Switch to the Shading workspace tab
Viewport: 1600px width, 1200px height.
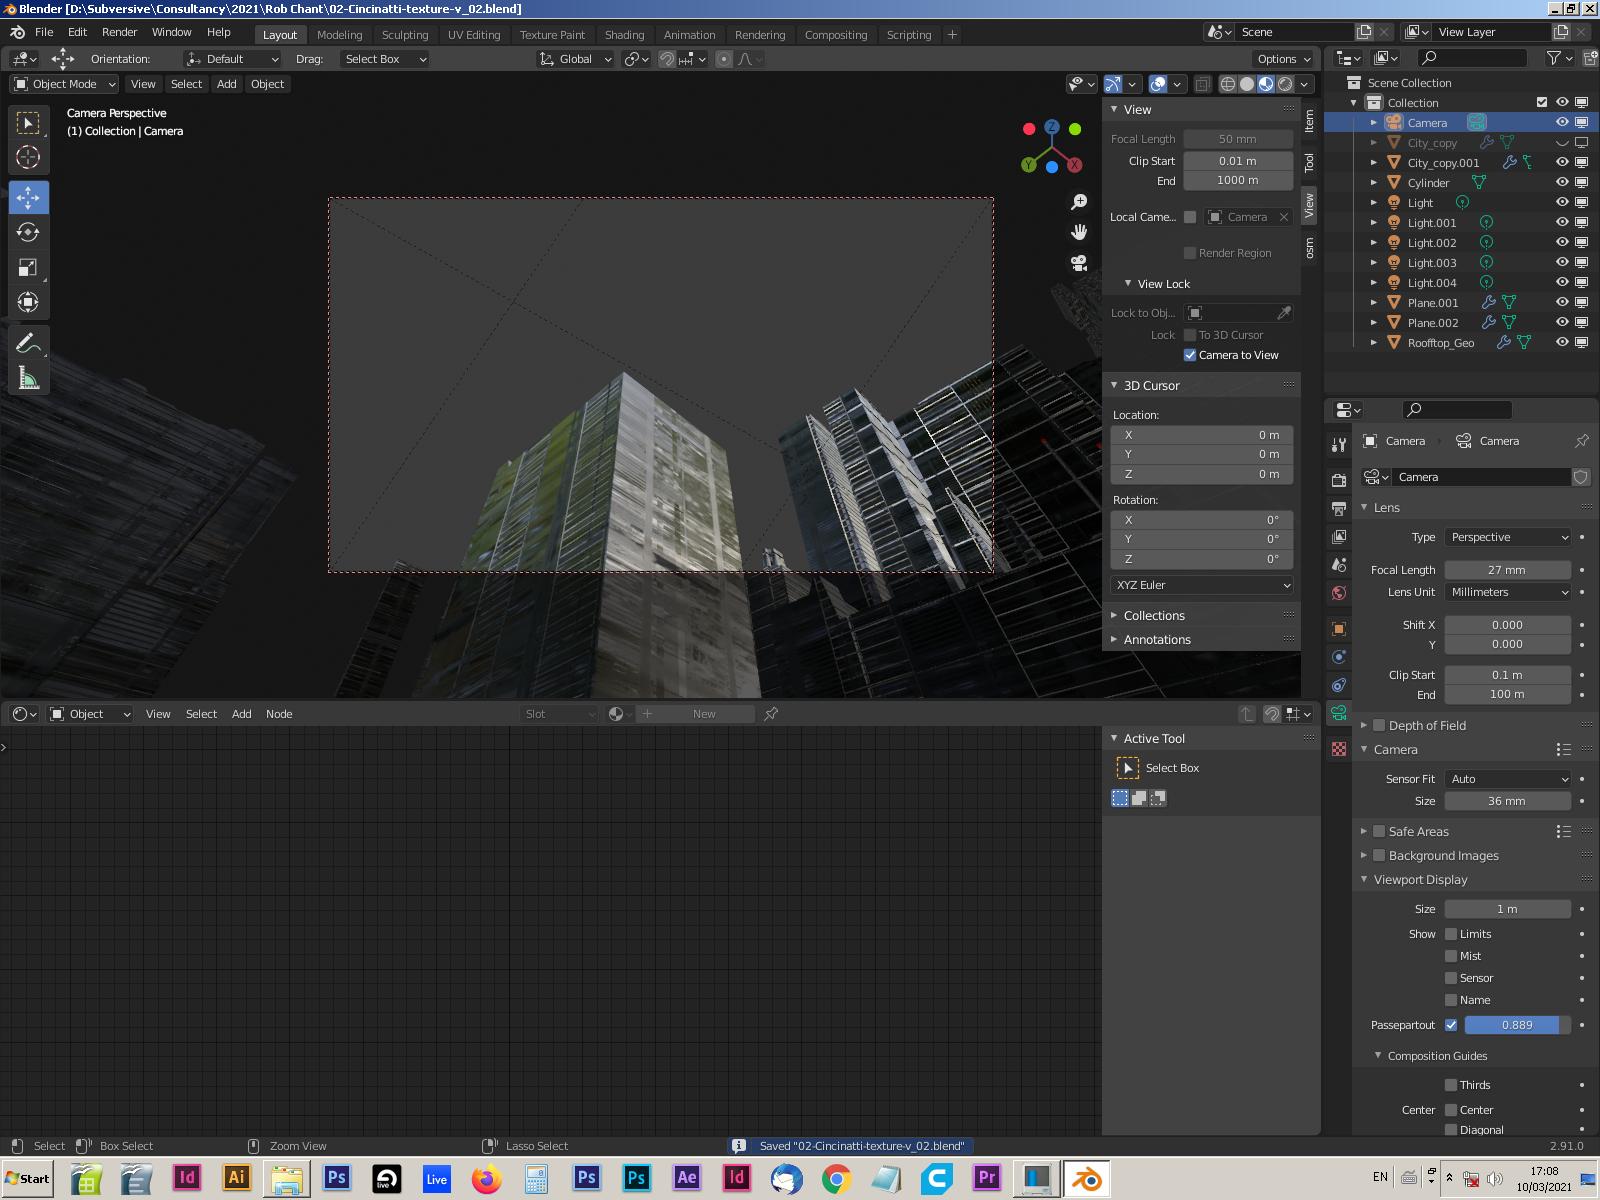tap(624, 35)
